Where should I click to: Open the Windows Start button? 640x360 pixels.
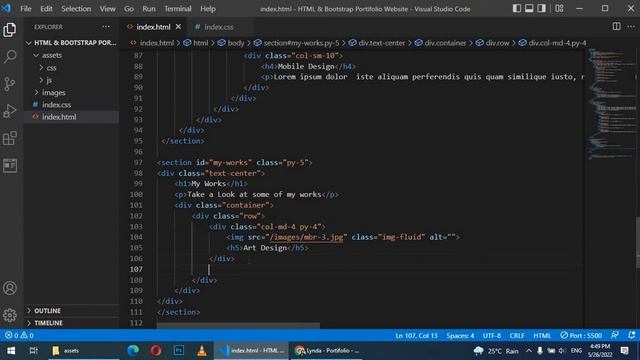11,351
